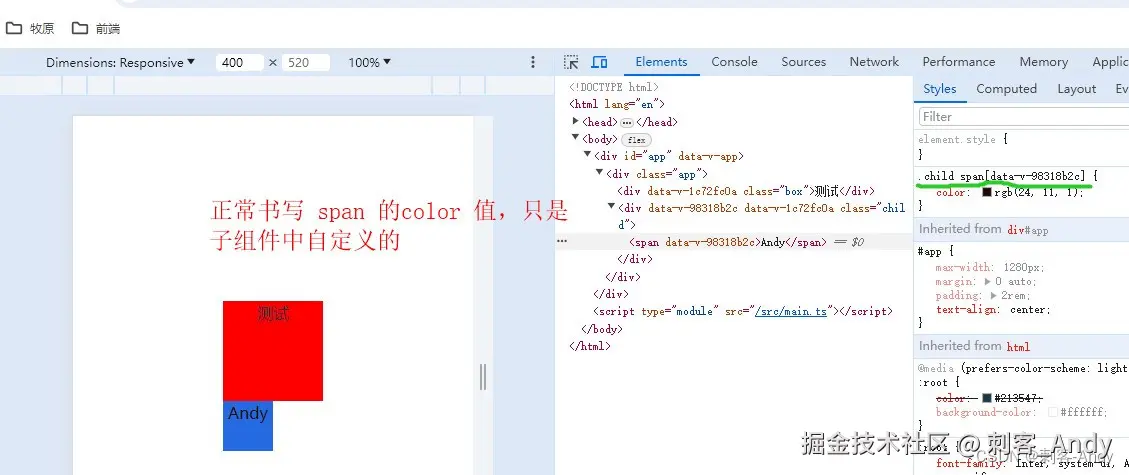Click the flex badge next to body
This screenshot has width=1129, height=475.
[637, 140]
